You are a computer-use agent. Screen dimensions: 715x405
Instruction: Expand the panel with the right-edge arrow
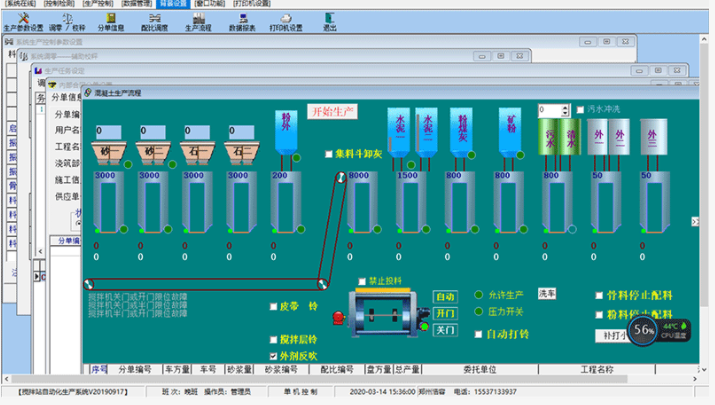coord(695,222)
